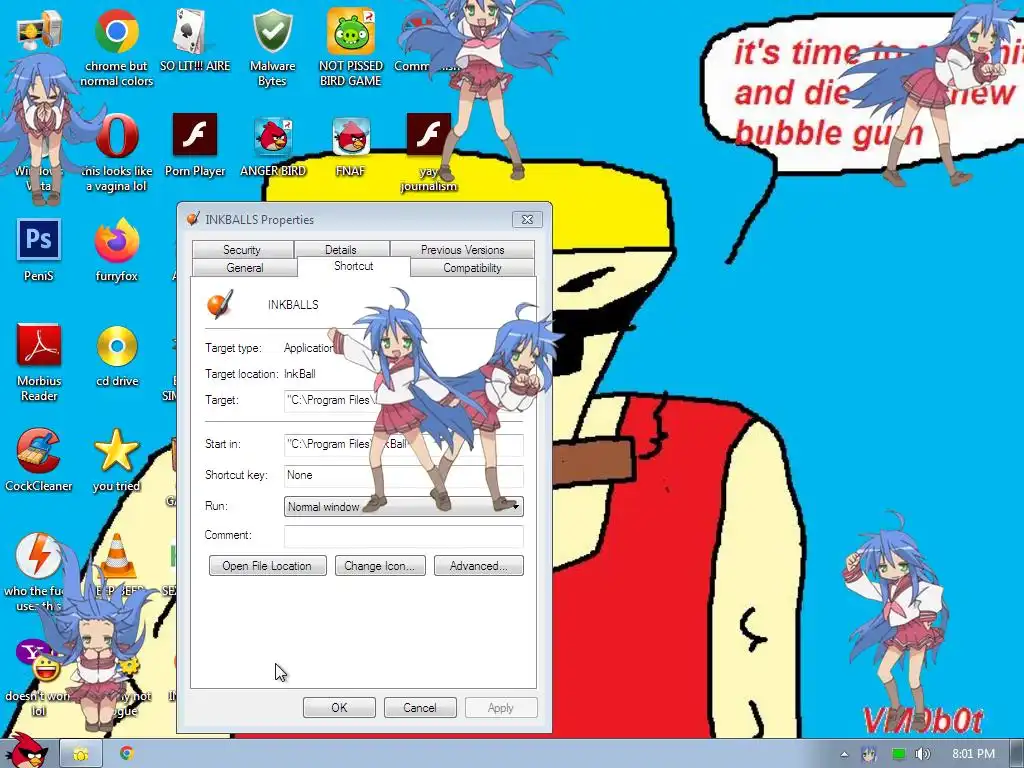Click the volume speaker tray icon
Screen dimensions: 1024x768
click(x=922, y=754)
